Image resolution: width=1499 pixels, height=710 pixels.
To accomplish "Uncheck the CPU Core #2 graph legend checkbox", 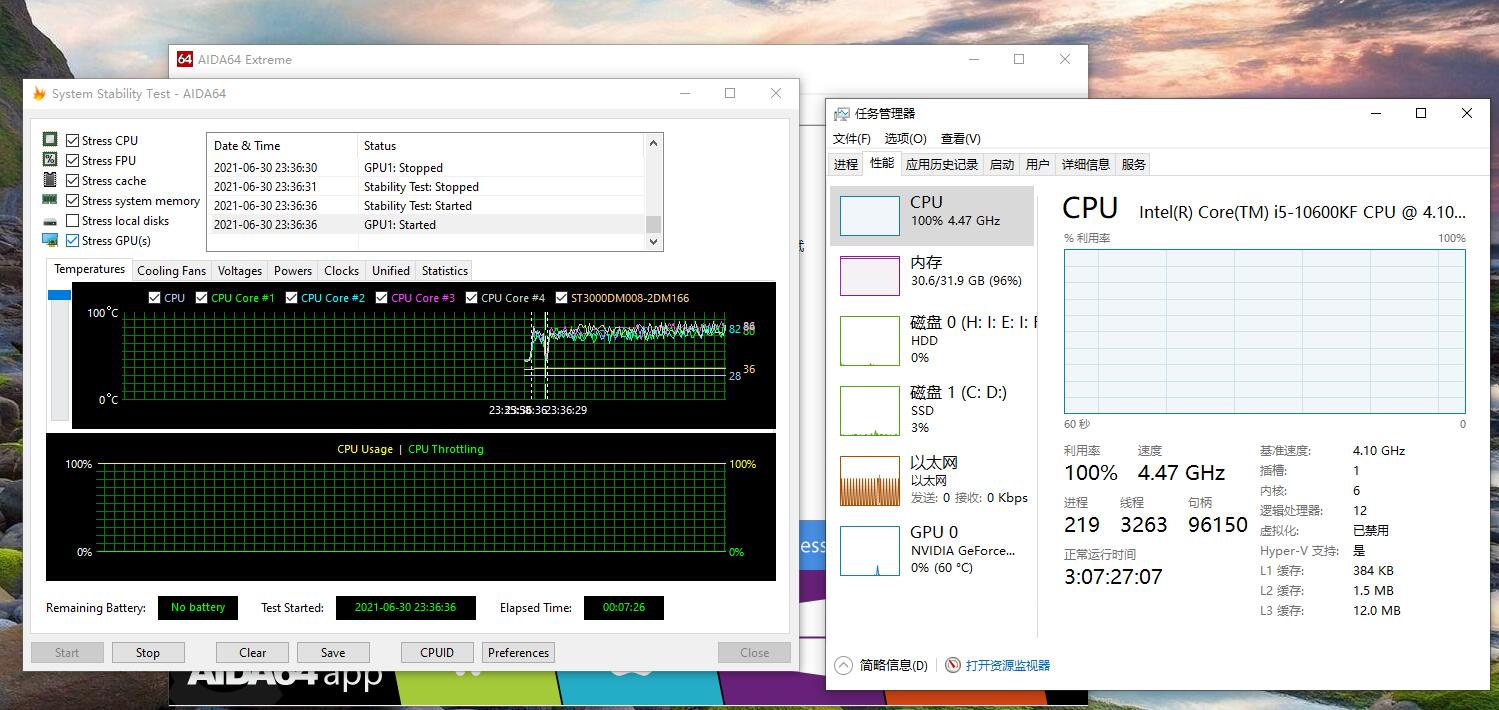I will pos(290,297).
